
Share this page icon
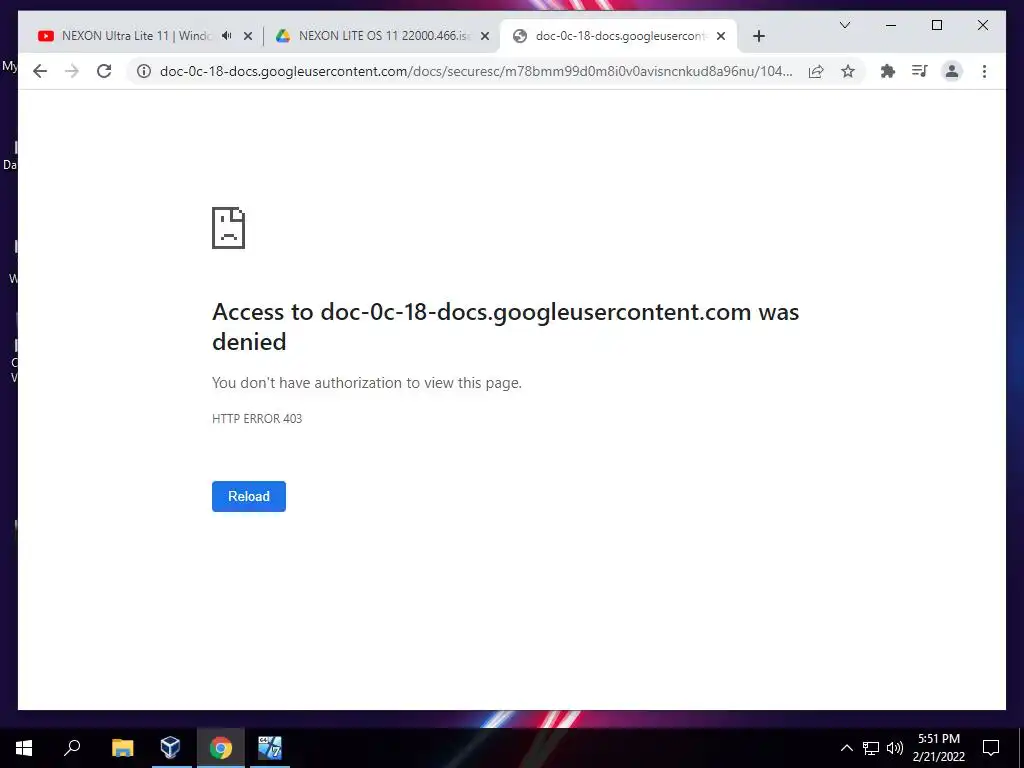click(816, 71)
